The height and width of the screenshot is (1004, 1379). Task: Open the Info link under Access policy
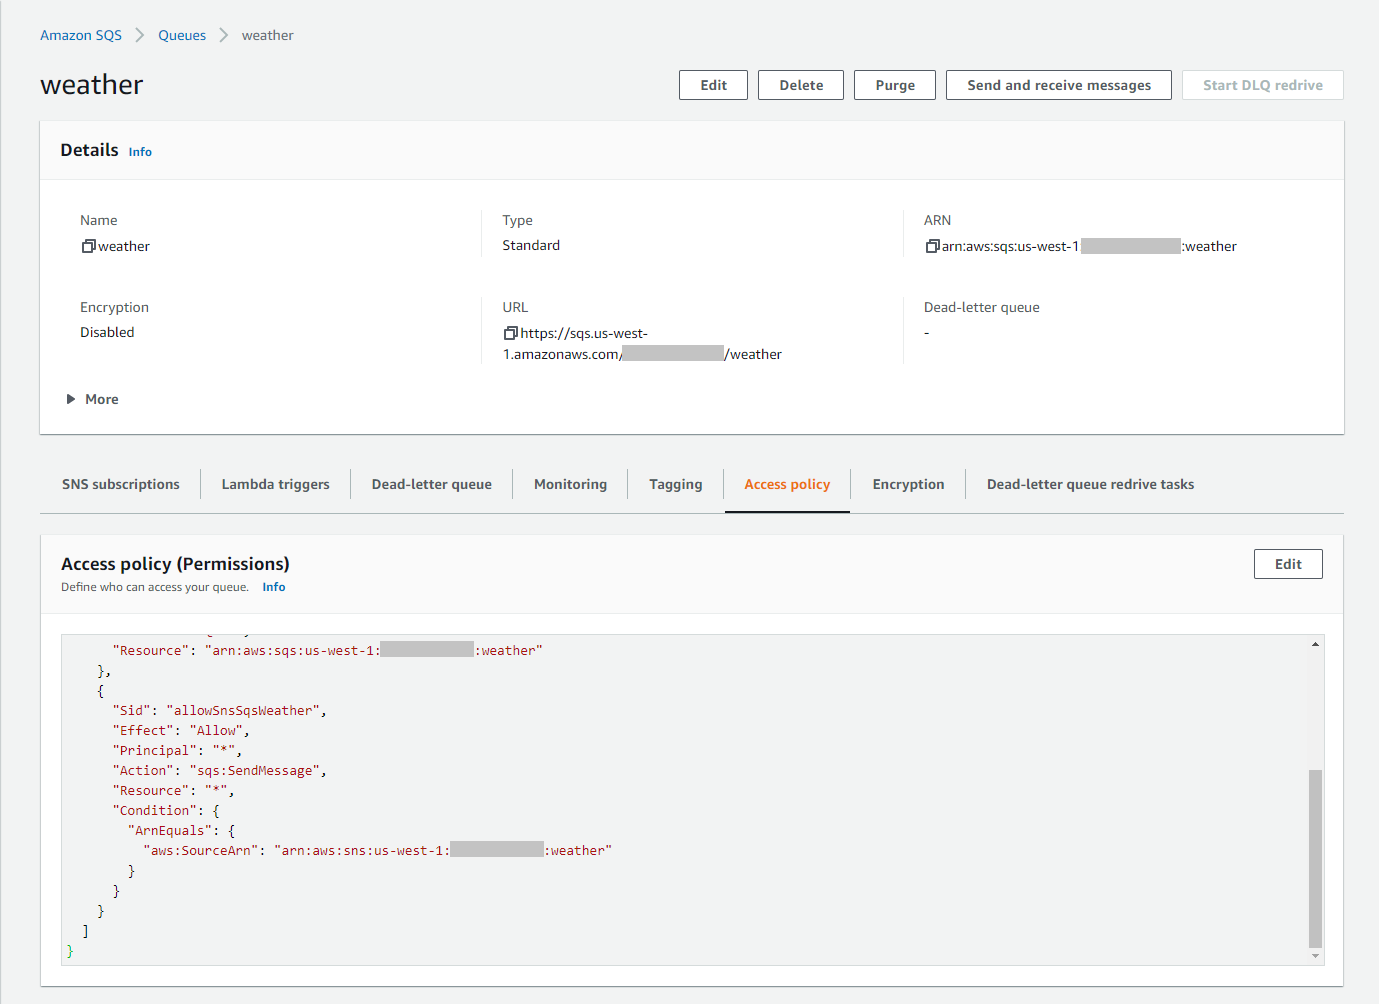click(274, 587)
